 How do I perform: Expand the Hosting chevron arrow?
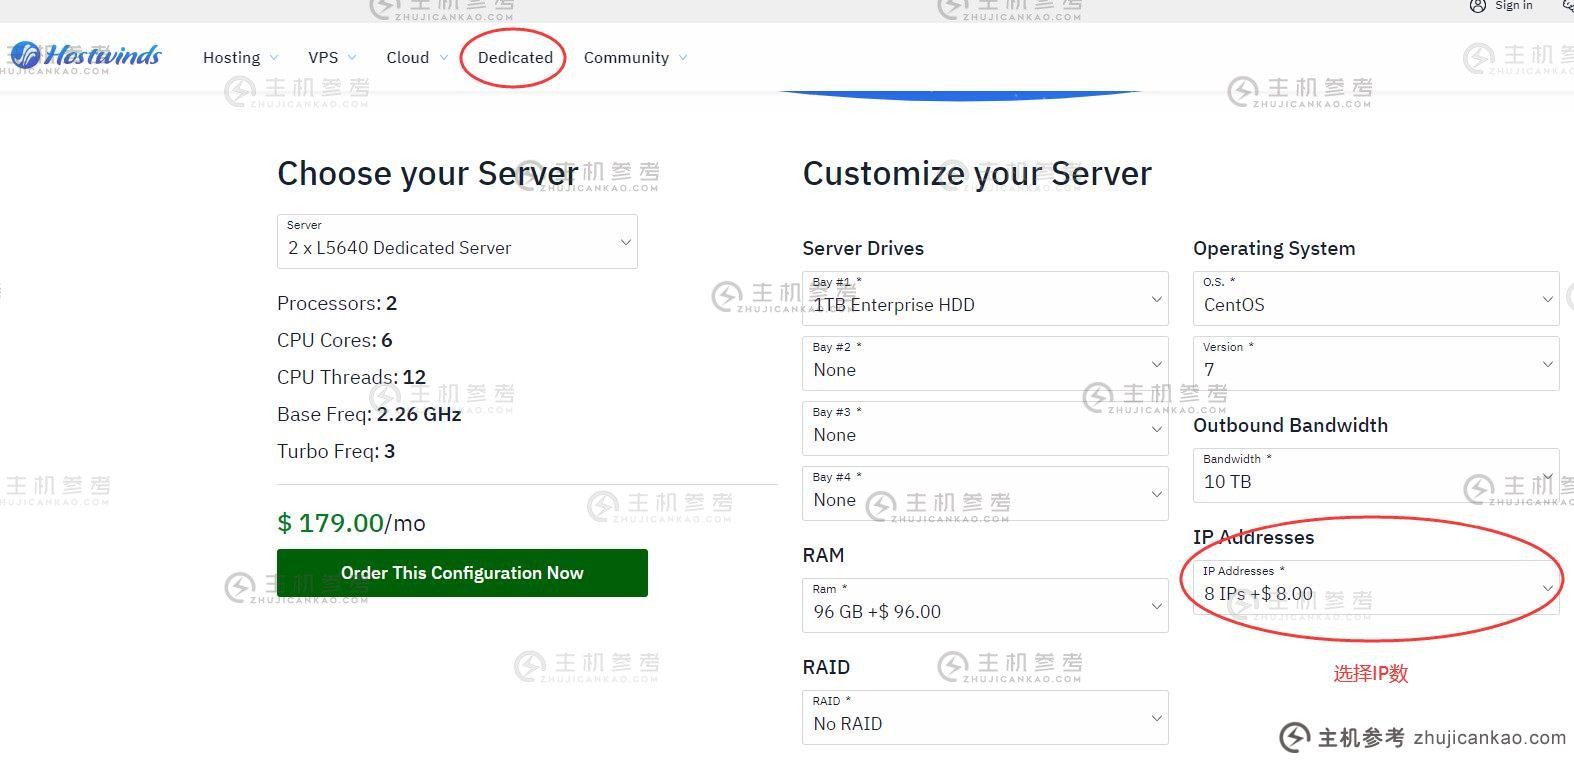[x=274, y=58]
